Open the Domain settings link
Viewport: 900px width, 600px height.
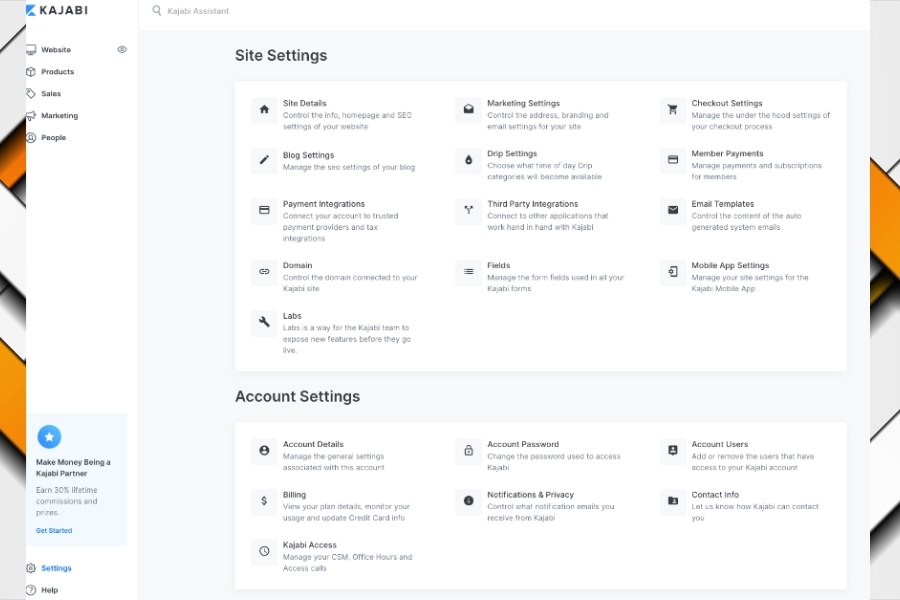click(x=297, y=265)
